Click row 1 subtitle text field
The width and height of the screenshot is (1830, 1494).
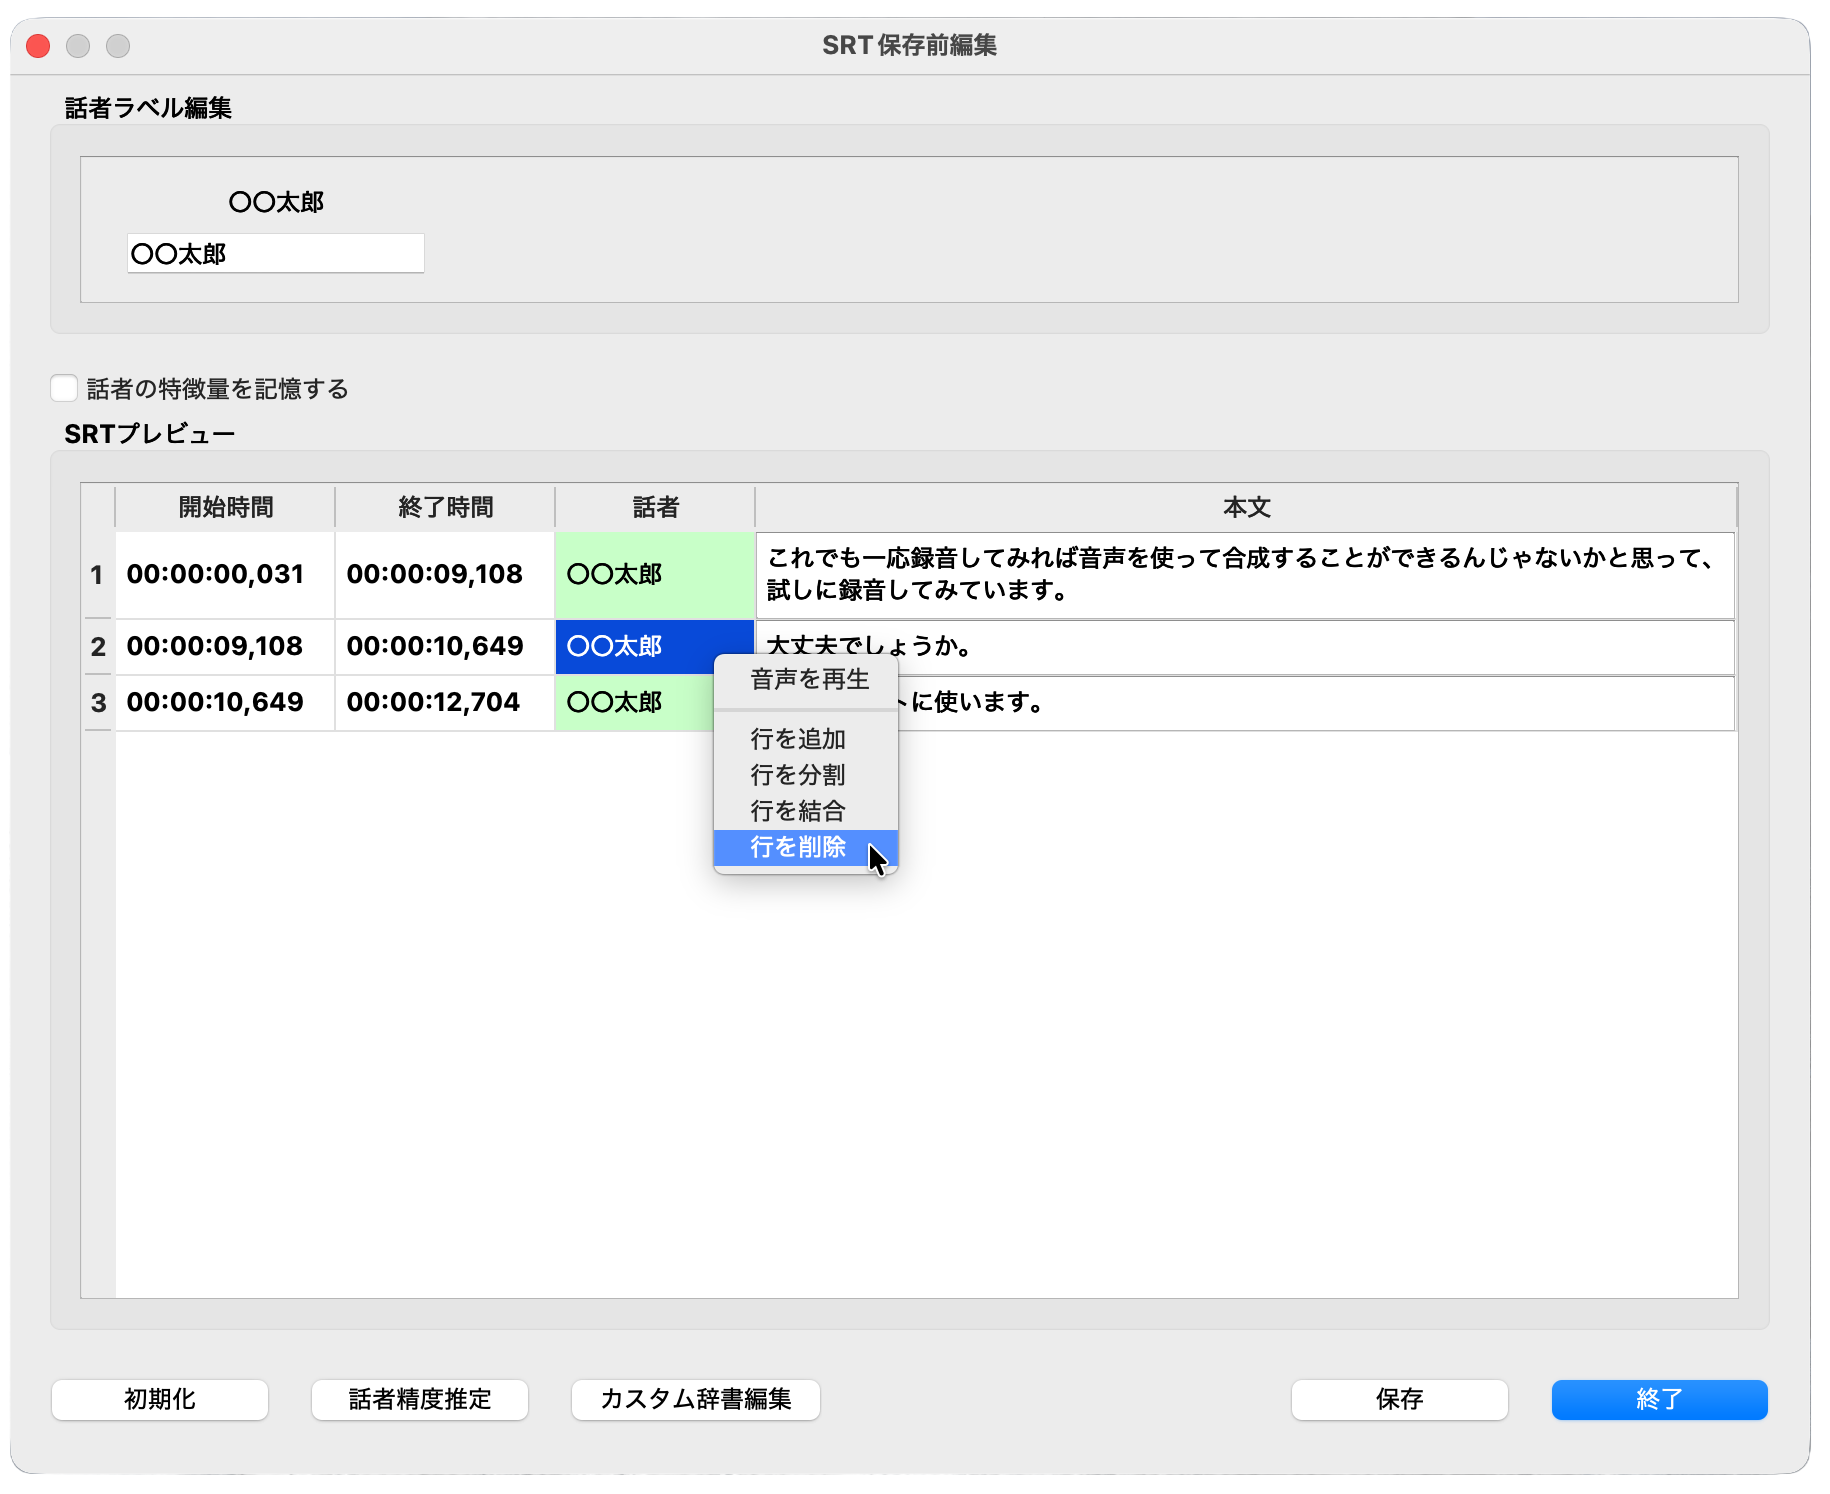(1245, 574)
